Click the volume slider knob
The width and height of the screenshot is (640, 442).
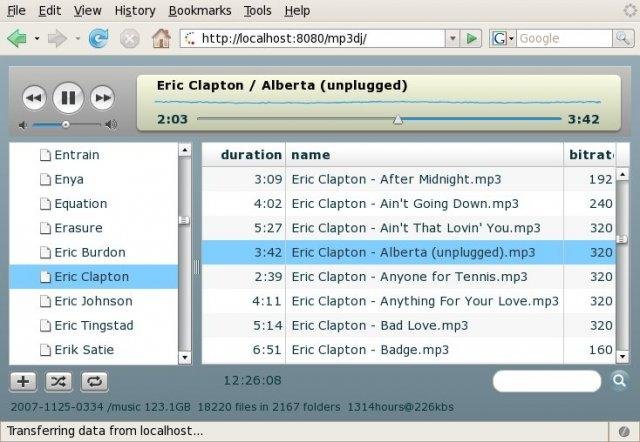click(65, 124)
